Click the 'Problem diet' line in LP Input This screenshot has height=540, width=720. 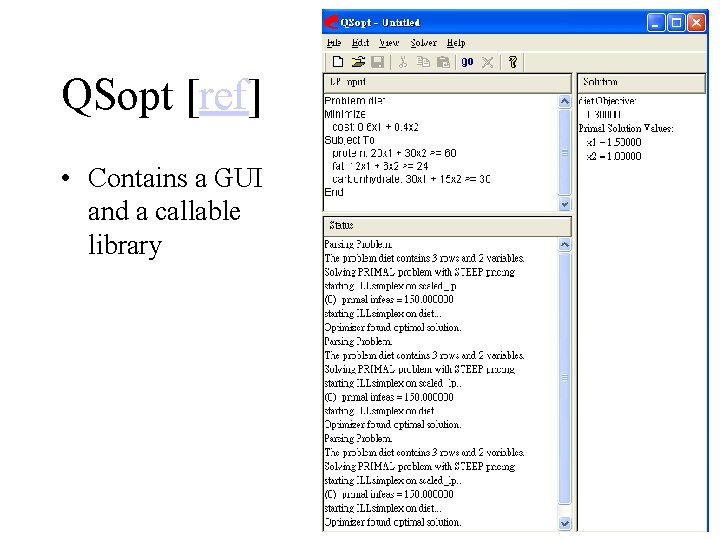coord(354,101)
